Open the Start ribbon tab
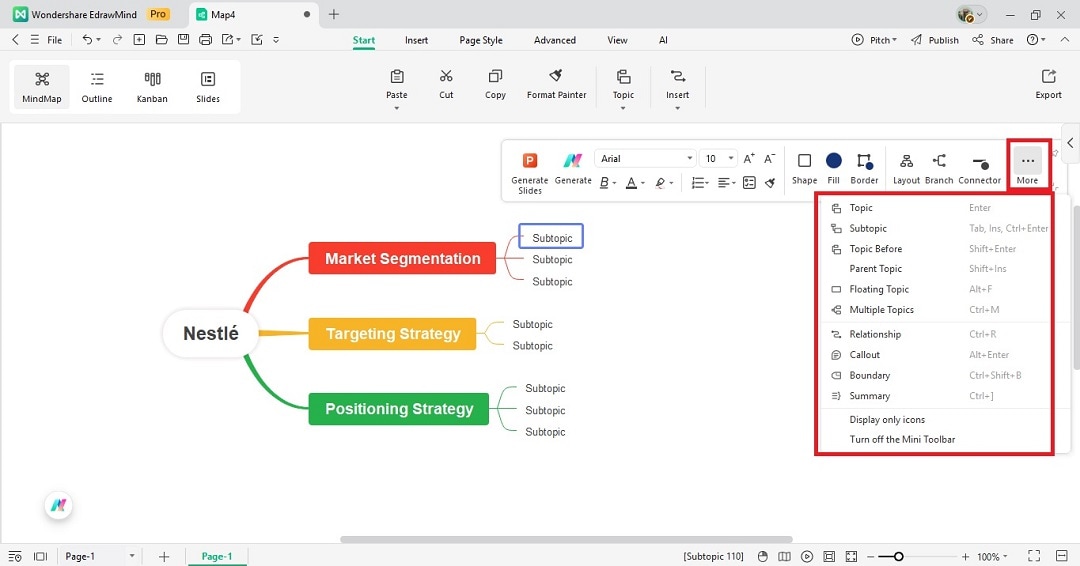This screenshot has width=1080, height=566. pos(364,40)
